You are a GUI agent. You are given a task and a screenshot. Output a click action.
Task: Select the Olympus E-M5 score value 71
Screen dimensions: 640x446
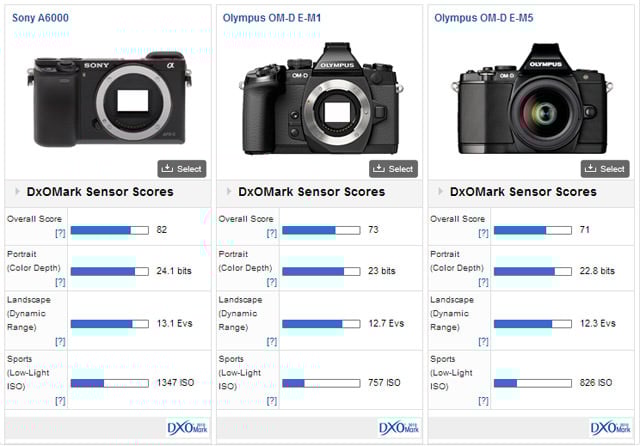[584, 230]
